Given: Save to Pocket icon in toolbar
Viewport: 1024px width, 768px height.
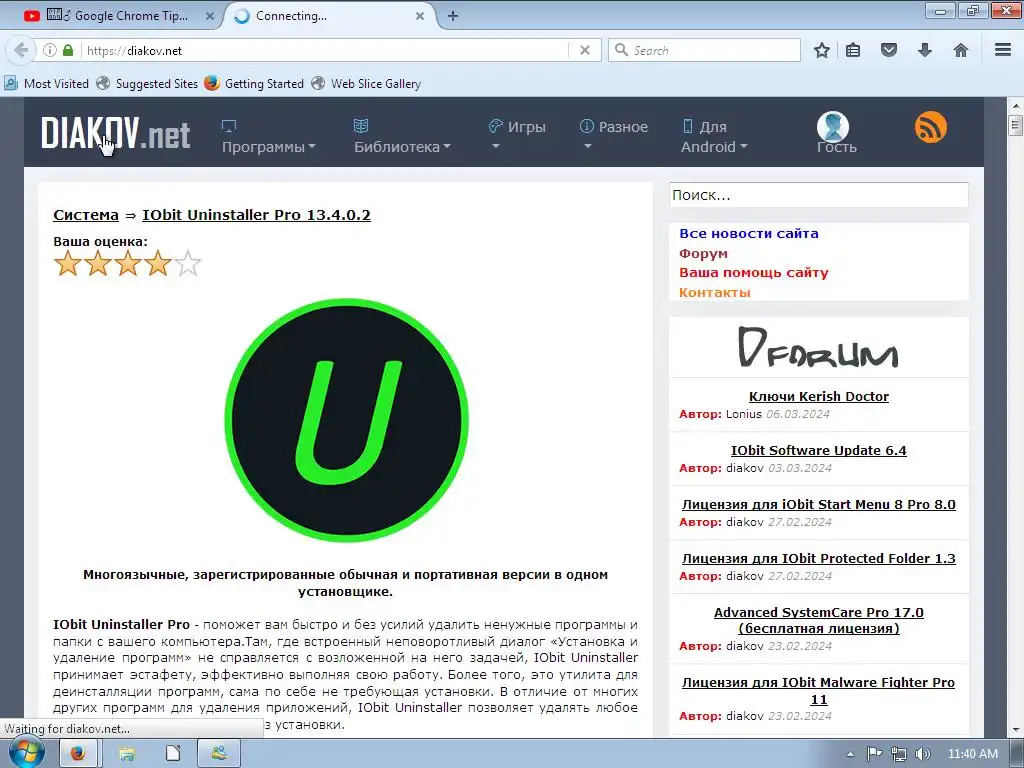Looking at the screenshot, I should tap(889, 50).
